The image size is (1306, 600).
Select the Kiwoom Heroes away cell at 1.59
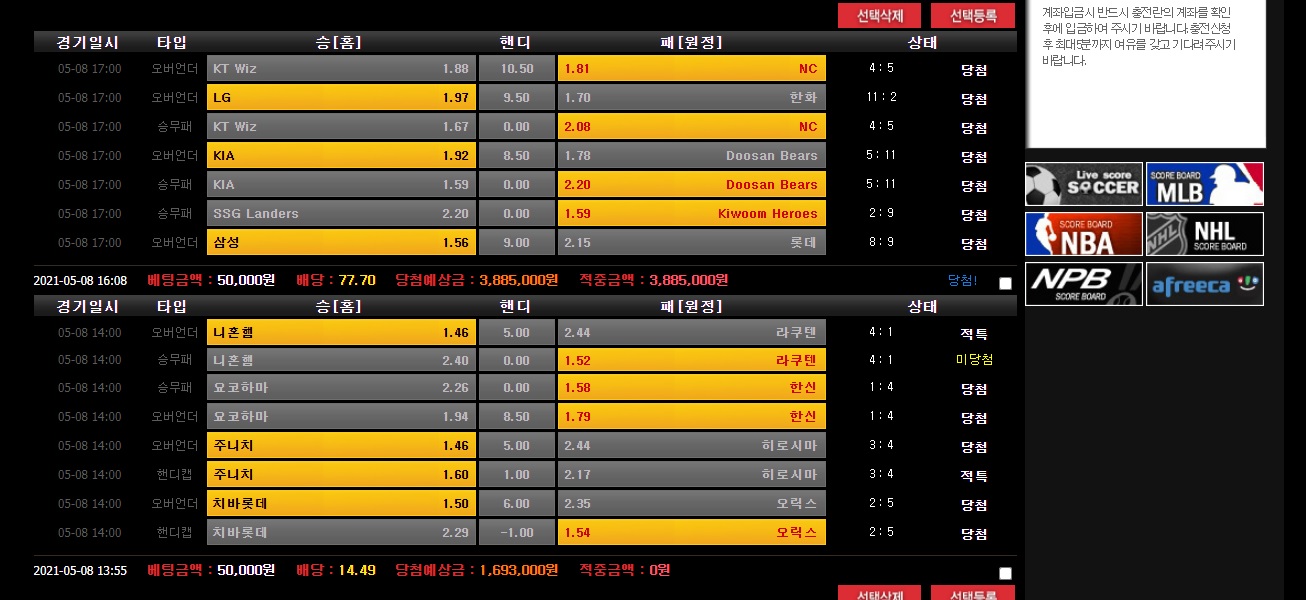[691, 214]
